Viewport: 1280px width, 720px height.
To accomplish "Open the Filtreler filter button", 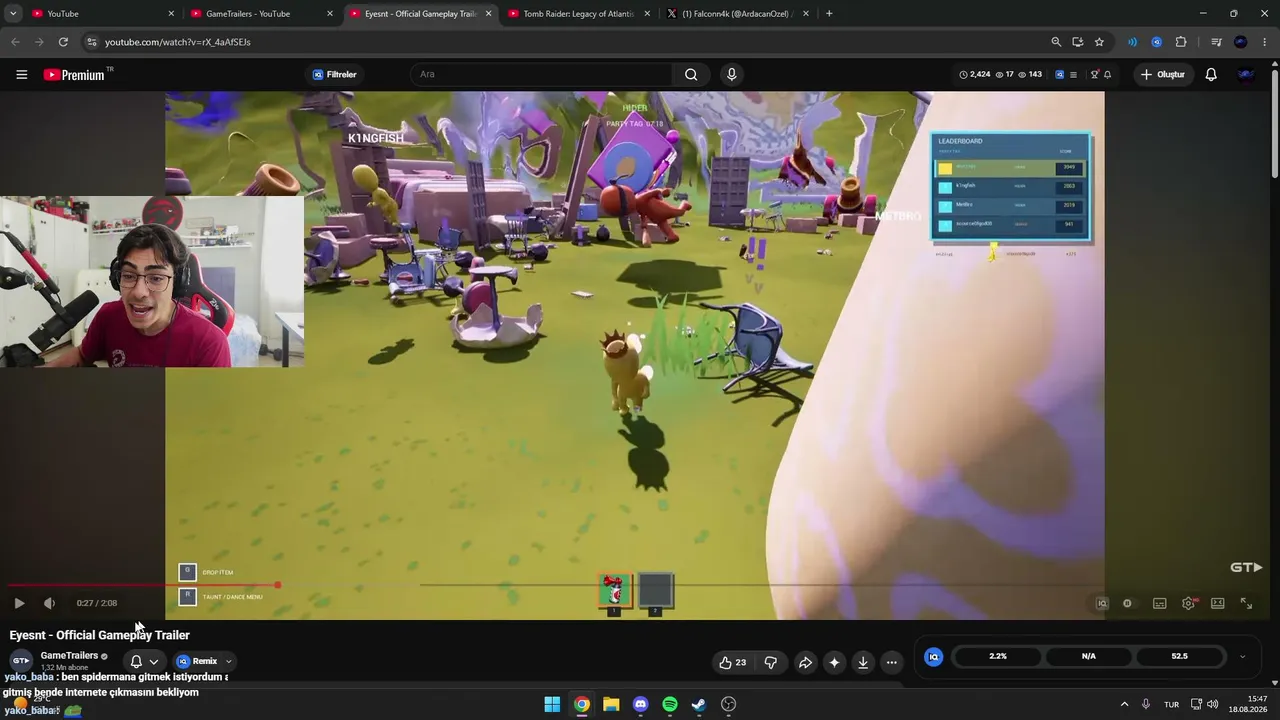I will (x=334, y=74).
